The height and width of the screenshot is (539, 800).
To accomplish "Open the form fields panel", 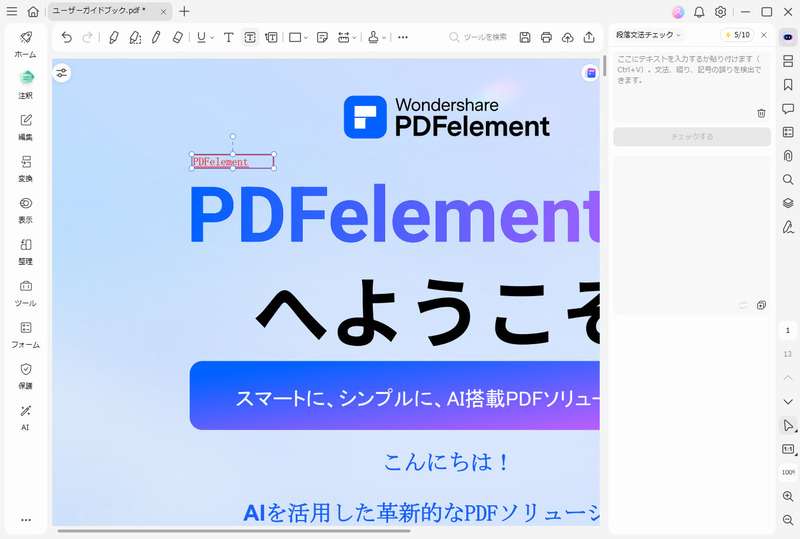I will click(x=788, y=132).
